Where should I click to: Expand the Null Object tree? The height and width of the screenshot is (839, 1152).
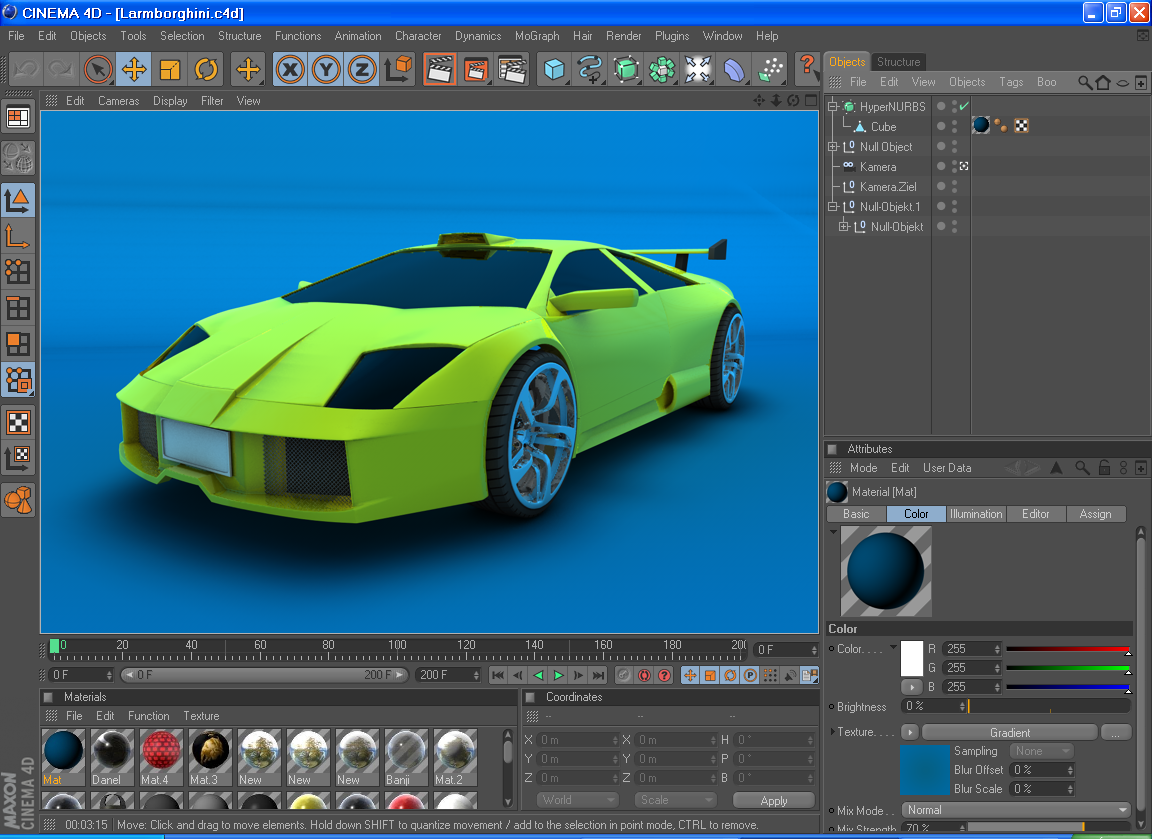tap(833, 147)
